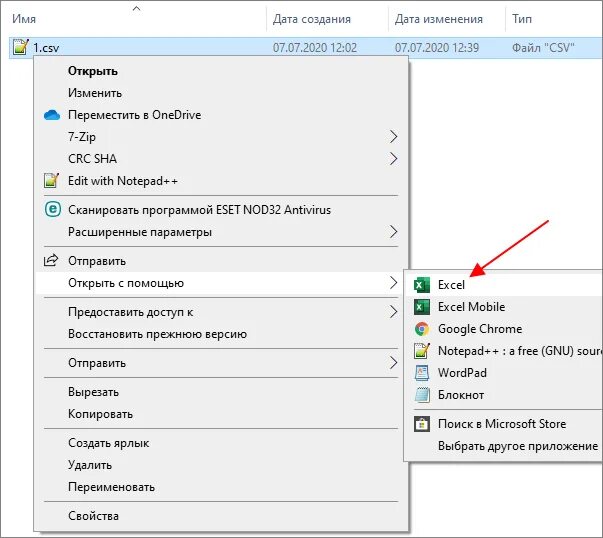The image size is (603, 538).
Task: Open the file with Google Chrome
Action: pyautogui.click(x=503, y=329)
